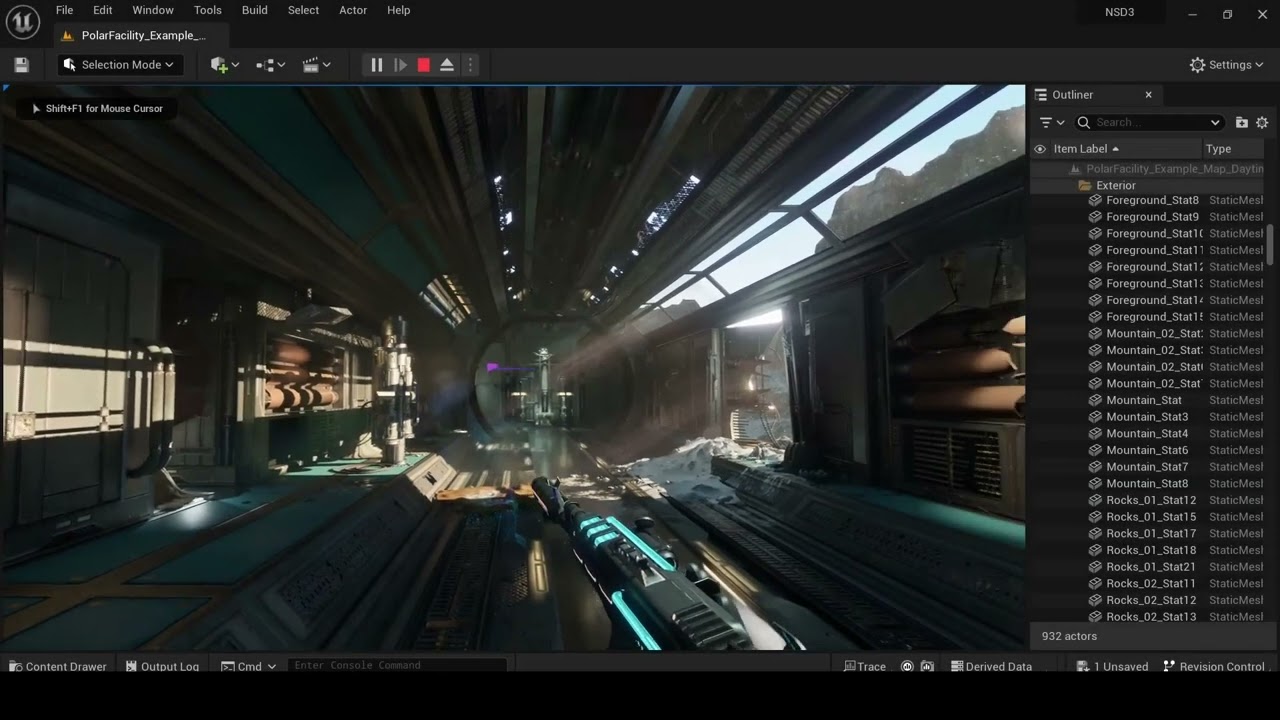Open the Content Drawer
This screenshot has height=720, width=1280.
[57, 667]
